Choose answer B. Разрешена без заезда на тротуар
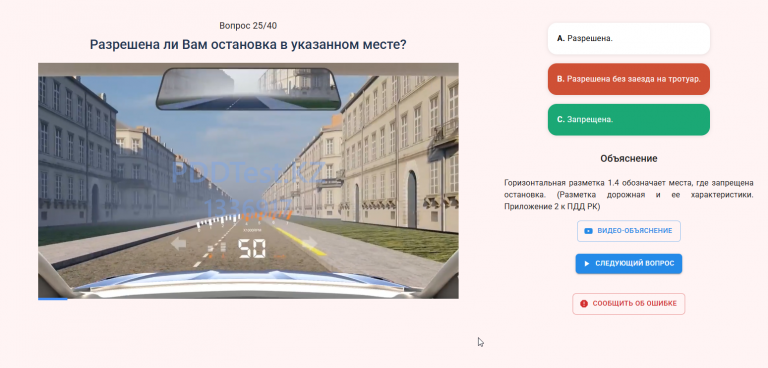 click(x=628, y=79)
